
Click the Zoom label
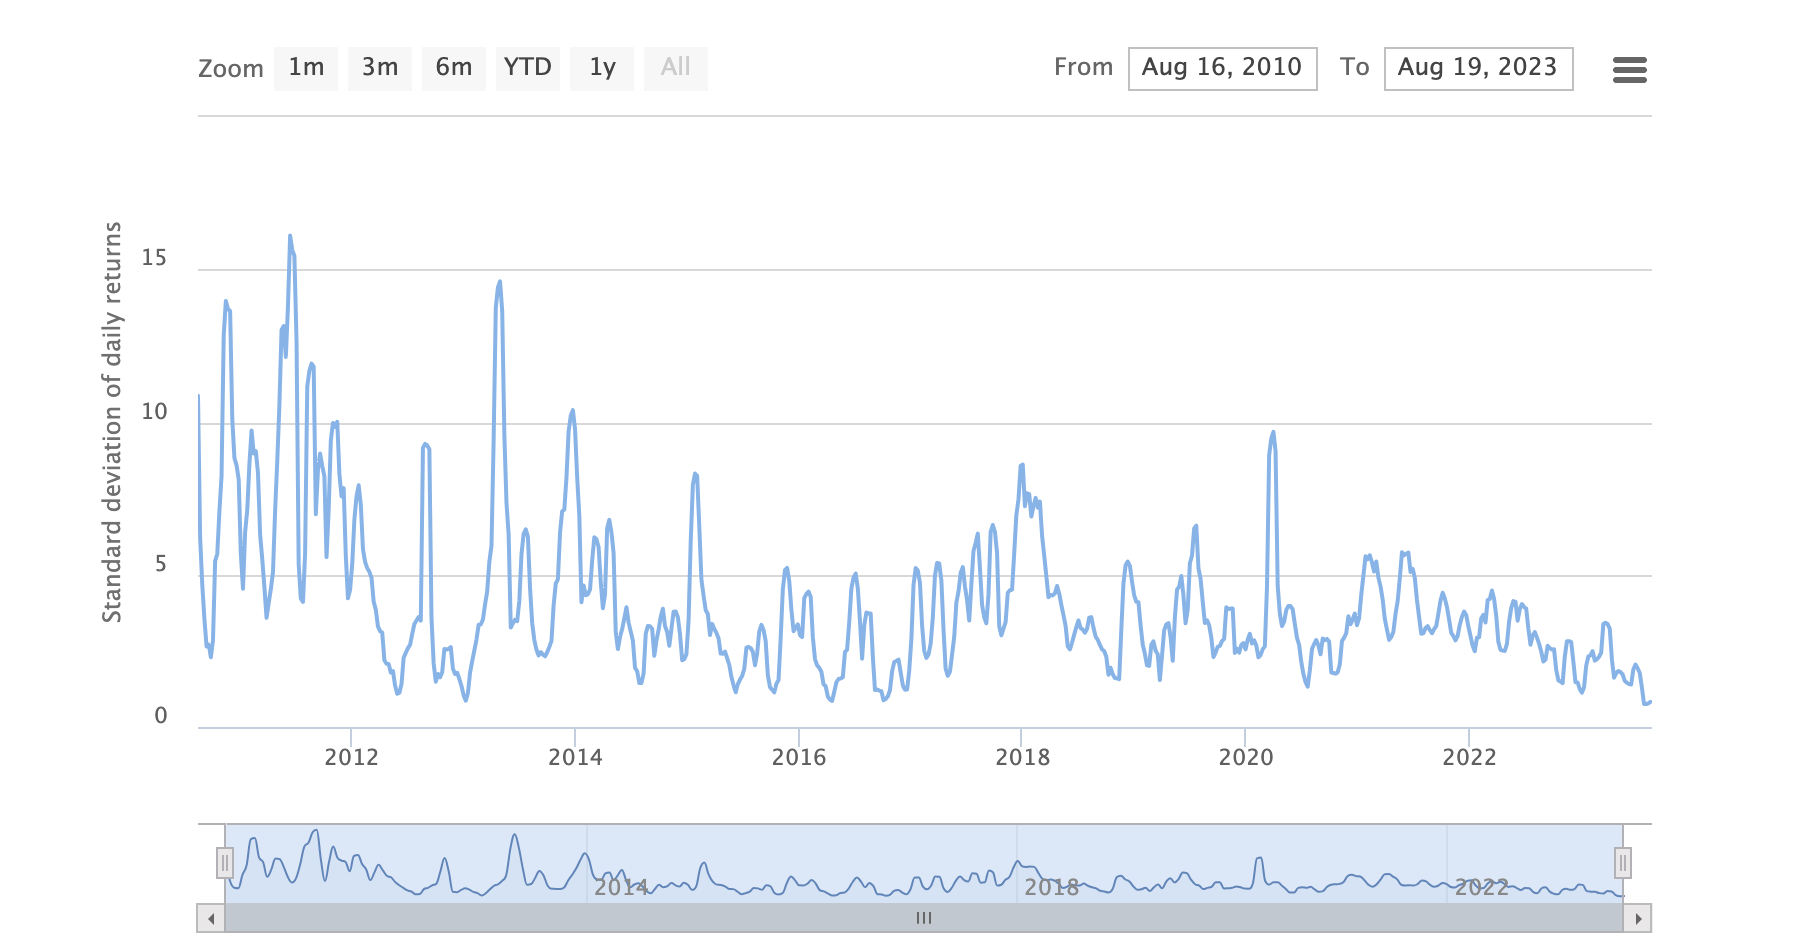coord(231,69)
